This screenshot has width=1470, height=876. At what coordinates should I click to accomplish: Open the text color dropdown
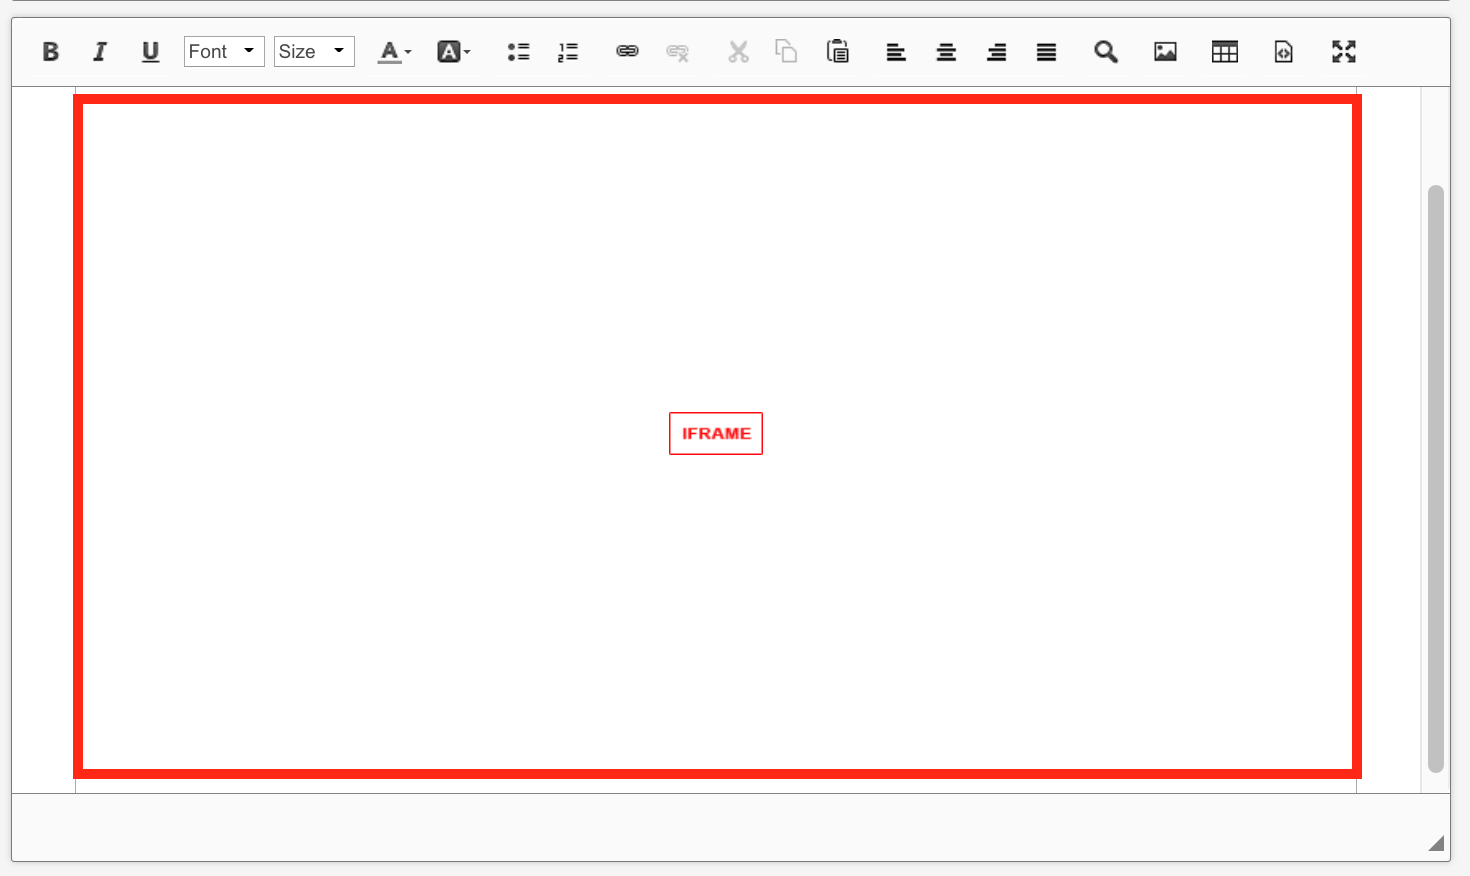[393, 51]
